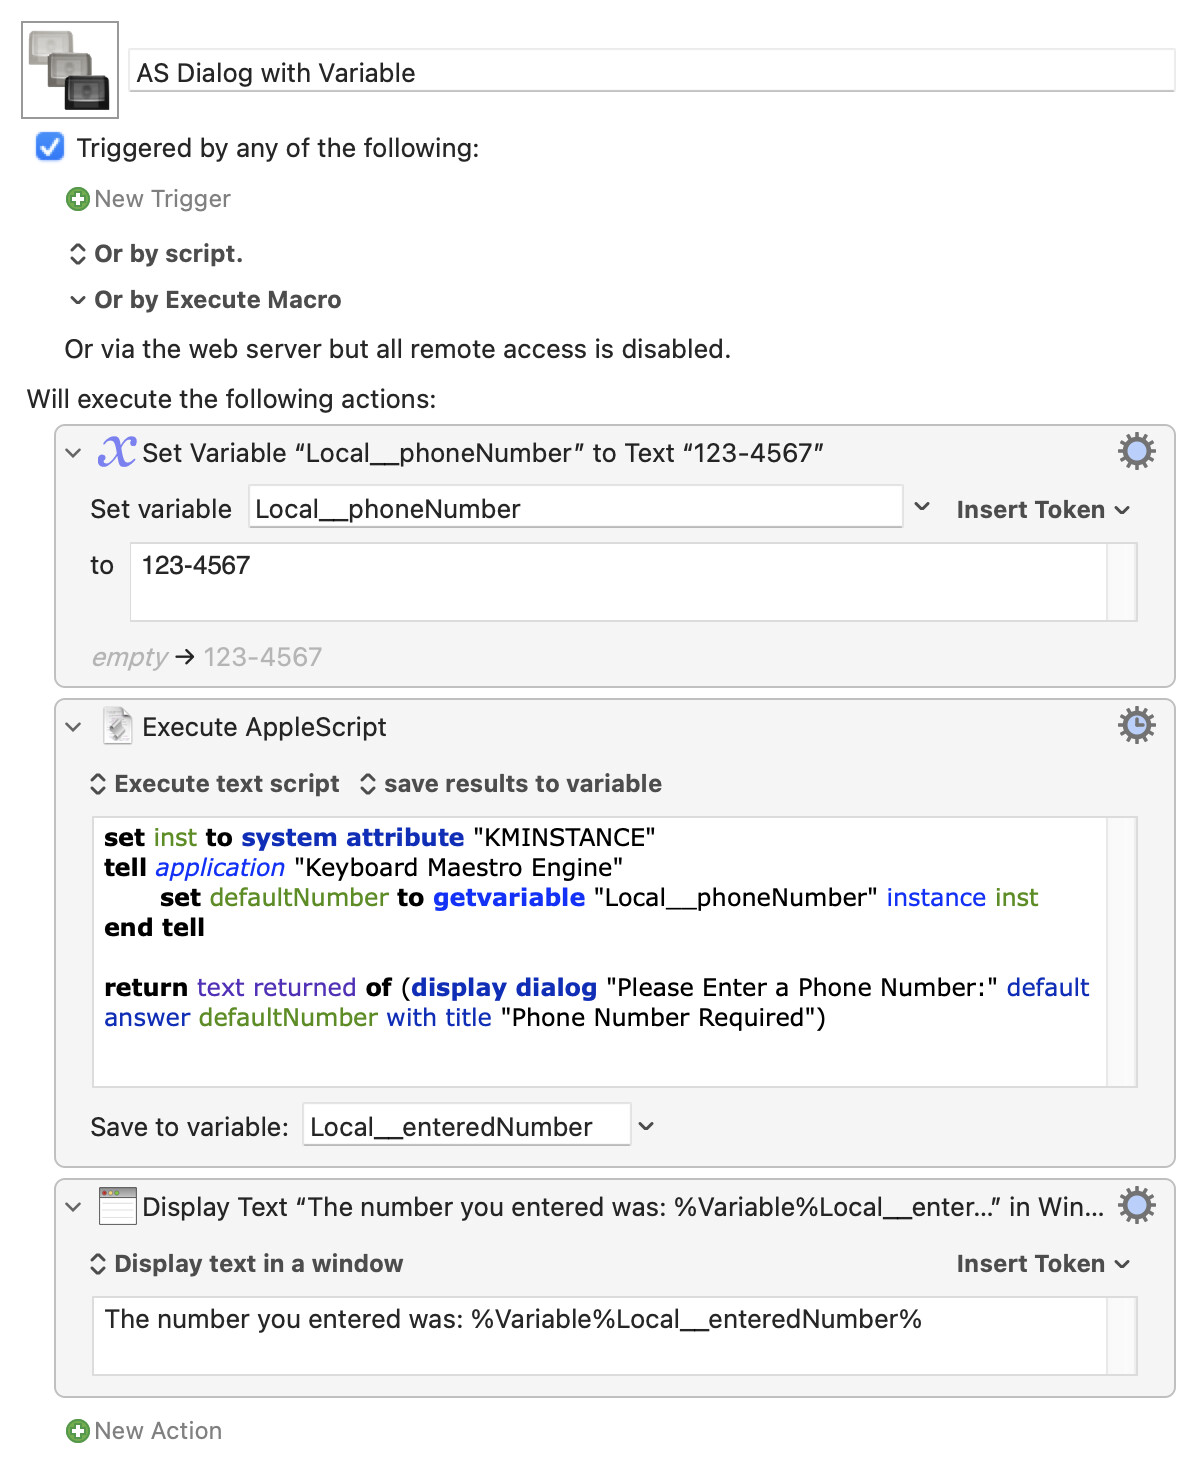Click the green New Action plus icon
The width and height of the screenshot is (1196, 1464).
[77, 1431]
